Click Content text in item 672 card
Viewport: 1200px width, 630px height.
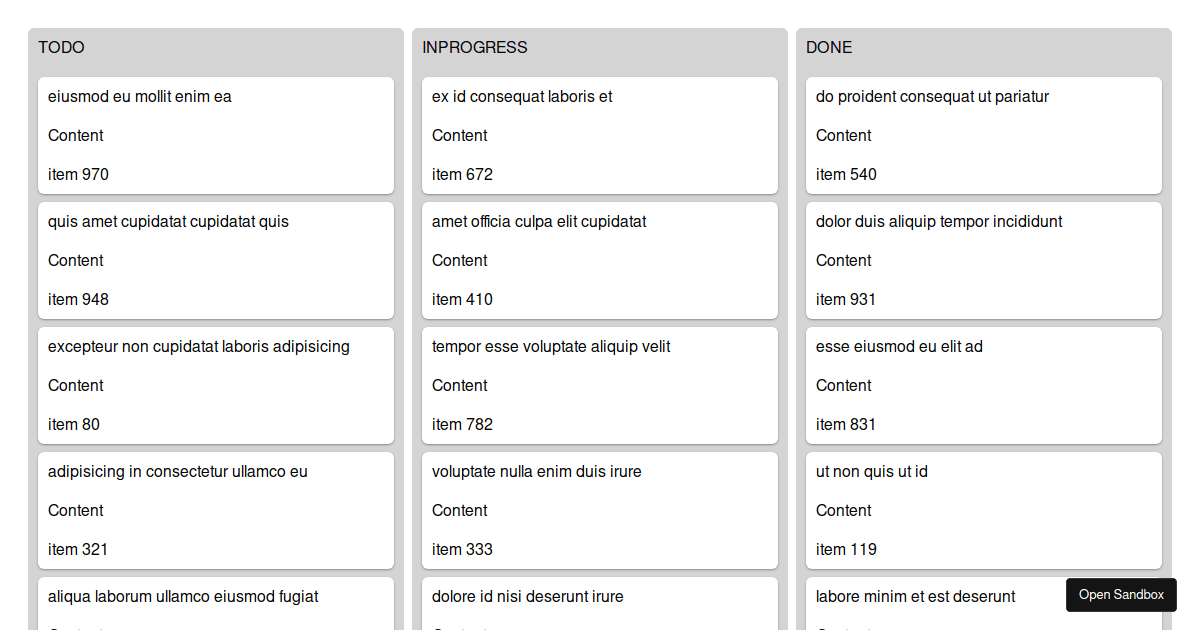(460, 135)
